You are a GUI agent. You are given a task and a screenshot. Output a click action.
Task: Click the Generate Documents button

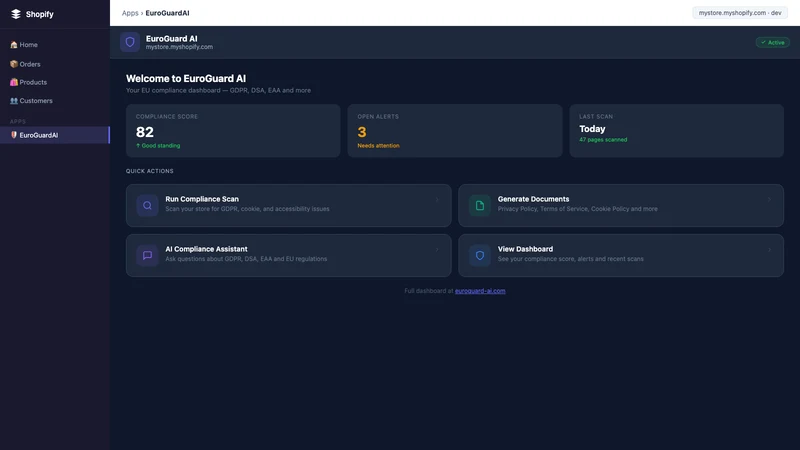(x=621, y=205)
